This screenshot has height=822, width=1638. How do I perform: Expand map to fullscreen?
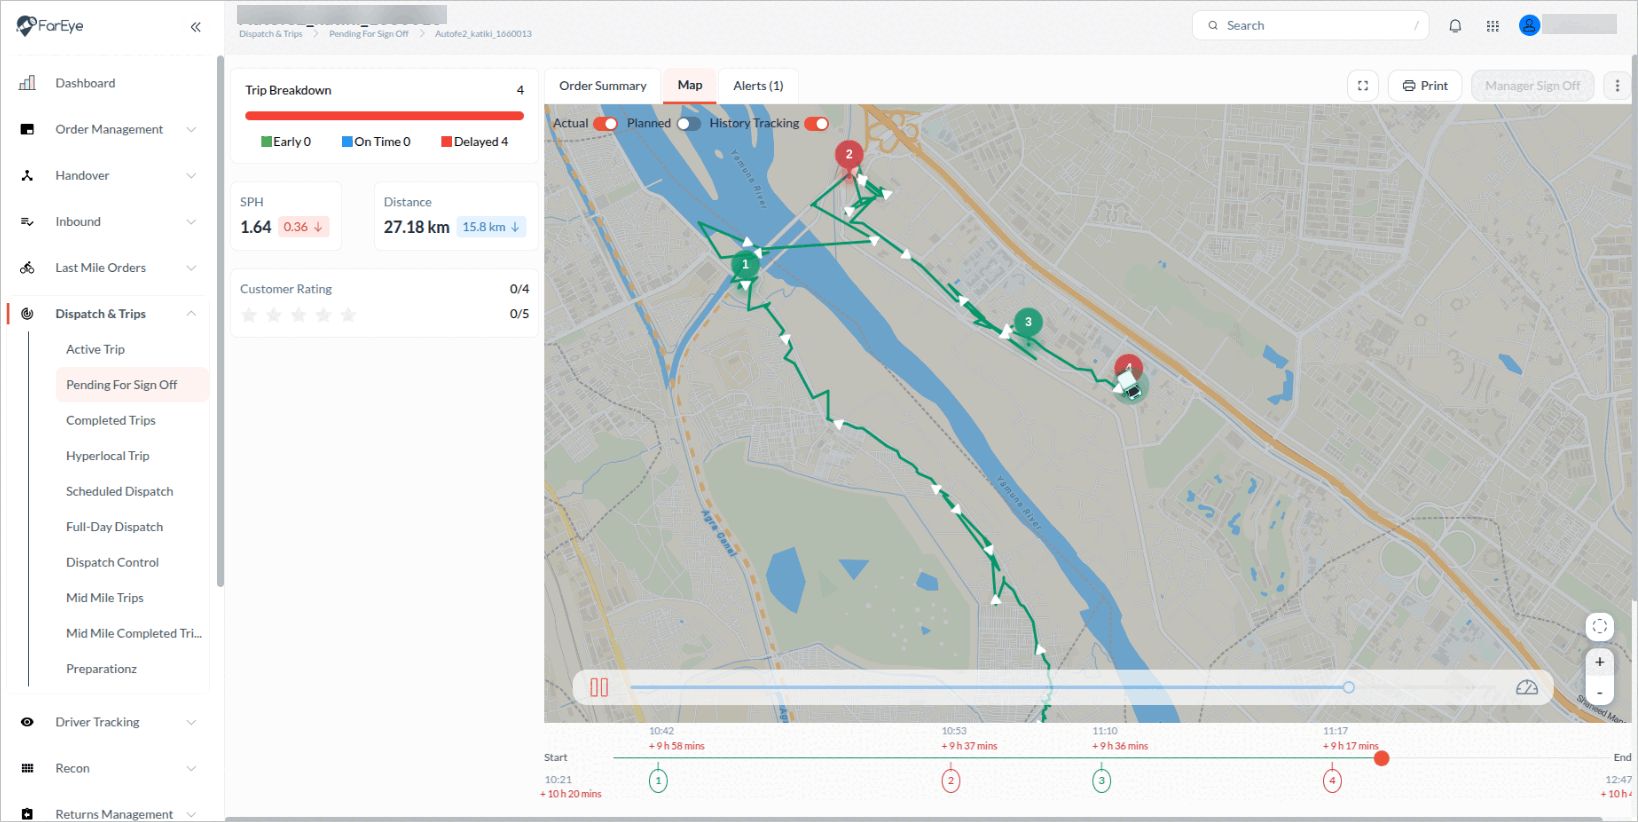pos(1363,86)
